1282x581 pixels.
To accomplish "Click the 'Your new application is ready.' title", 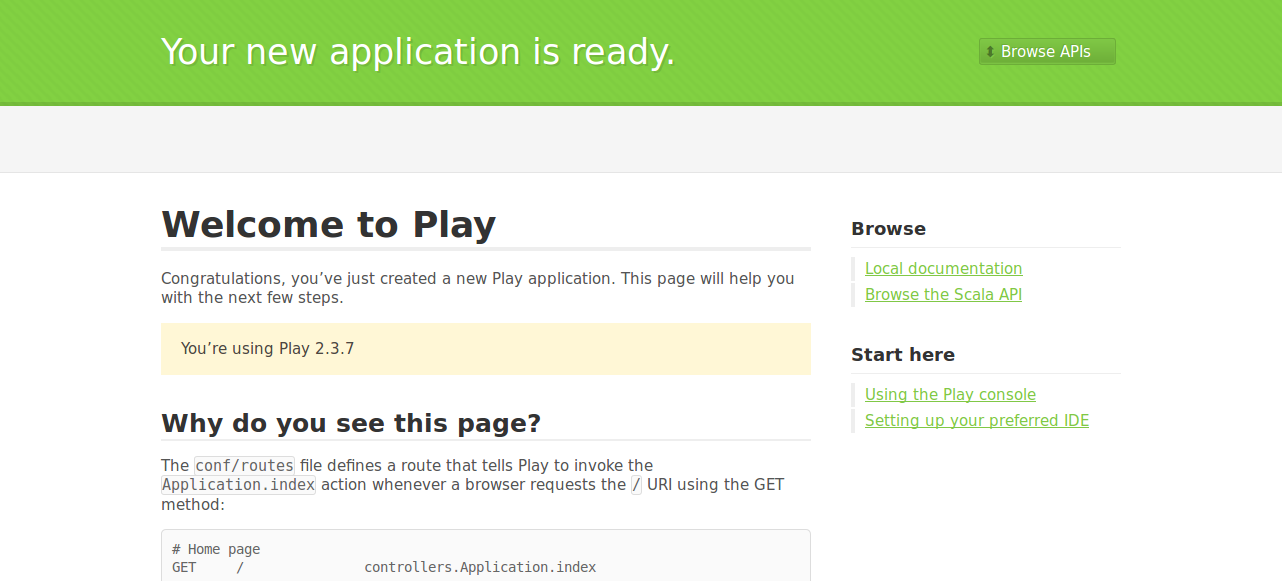I will click(418, 52).
